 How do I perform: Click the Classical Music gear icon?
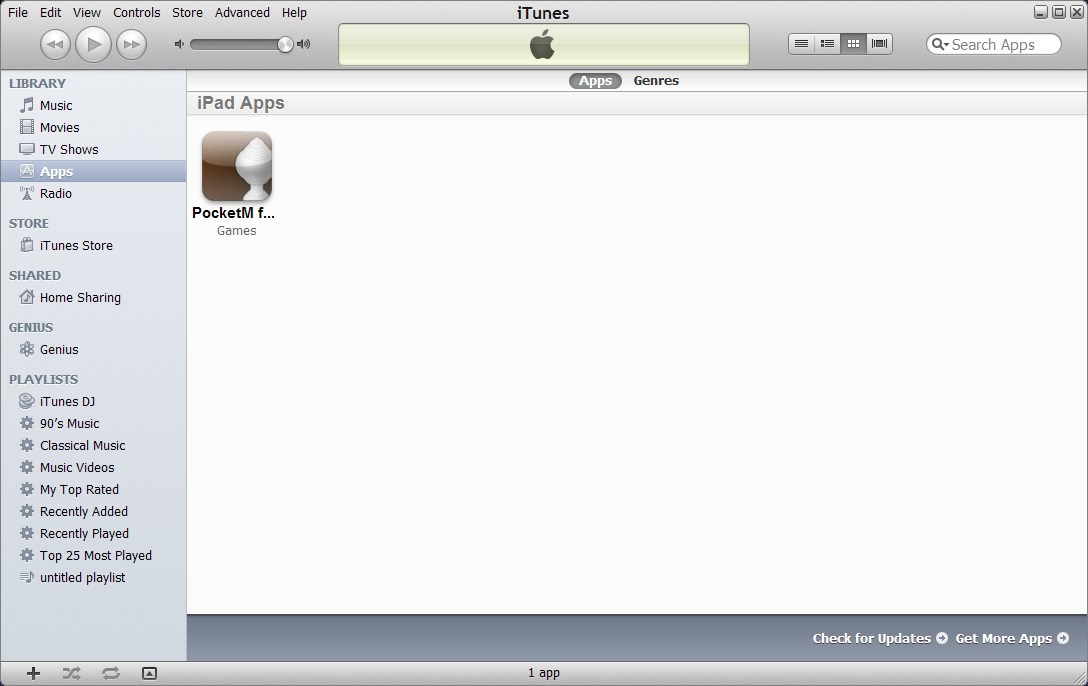pyautogui.click(x=26, y=445)
